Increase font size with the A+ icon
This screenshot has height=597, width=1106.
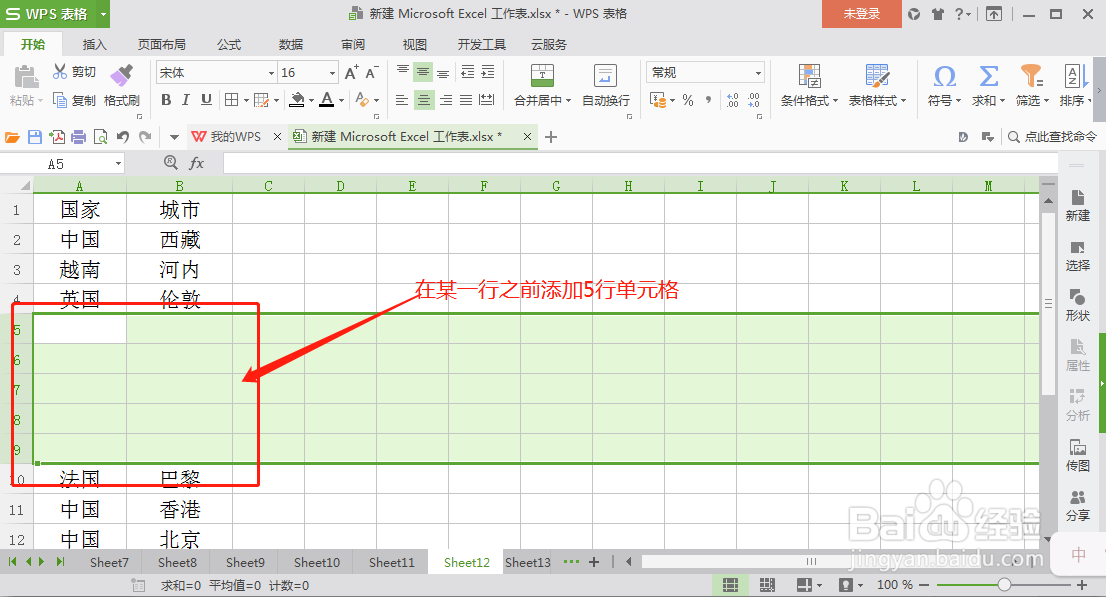pyautogui.click(x=351, y=72)
